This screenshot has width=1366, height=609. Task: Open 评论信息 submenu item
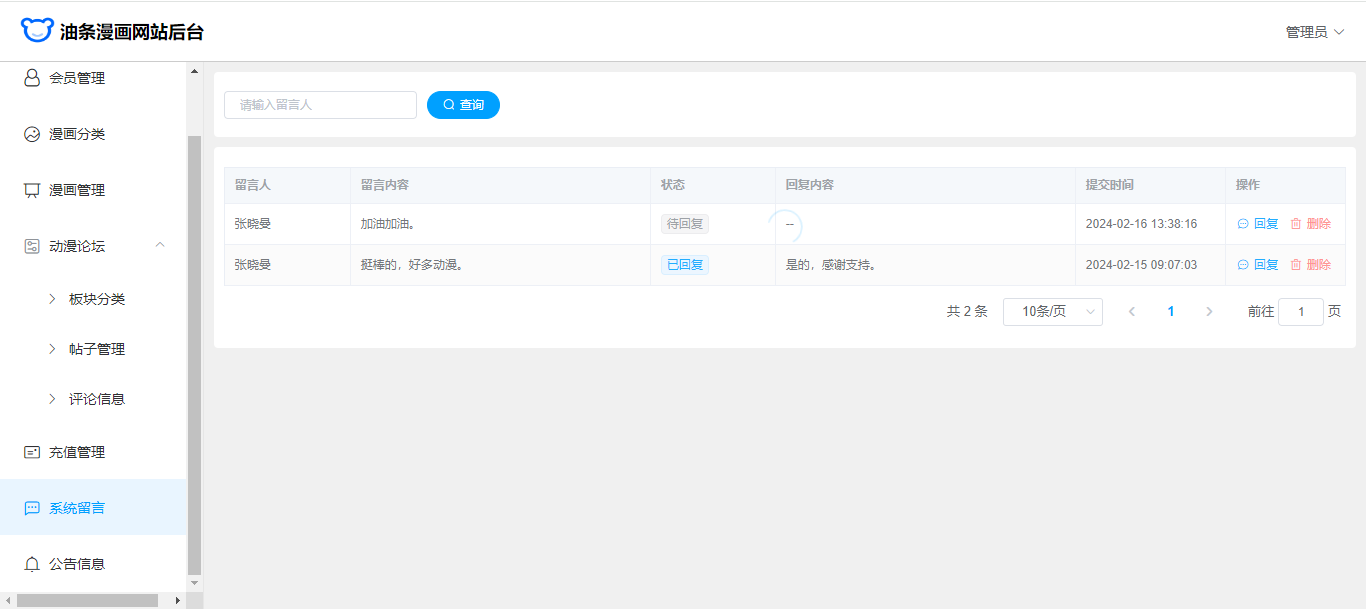point(97,399)
